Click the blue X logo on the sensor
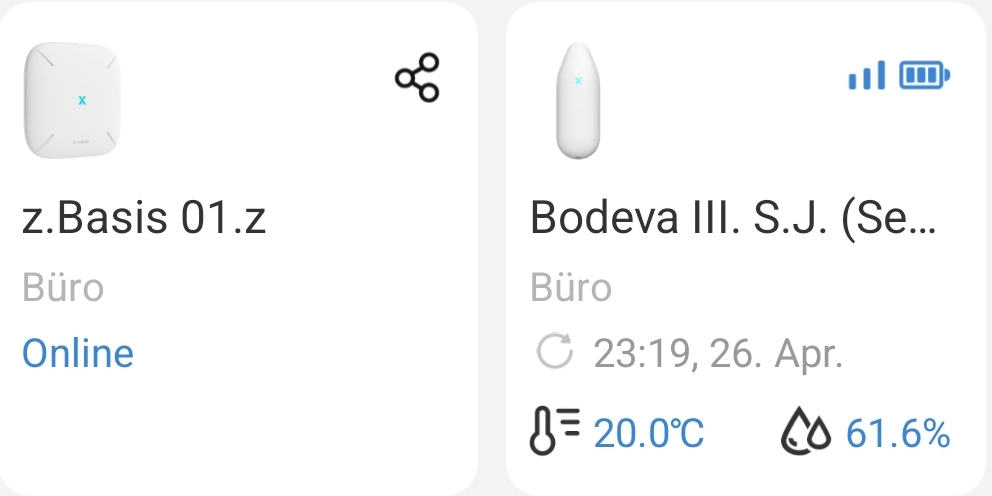This screenshot has width=992, height=496. point(578,81)
